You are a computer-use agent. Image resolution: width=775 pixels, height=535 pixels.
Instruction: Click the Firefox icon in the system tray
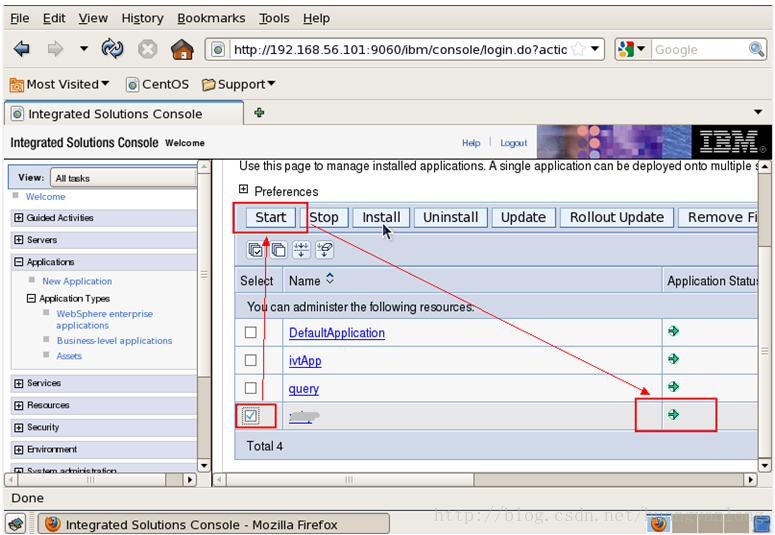pyautogui.click(x=659, y=524)
